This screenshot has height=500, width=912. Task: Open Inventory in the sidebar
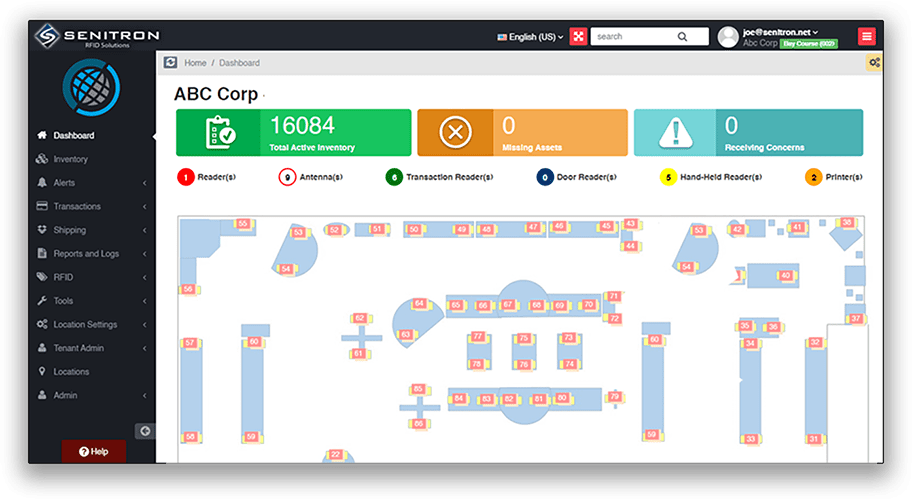click(70, 159)
